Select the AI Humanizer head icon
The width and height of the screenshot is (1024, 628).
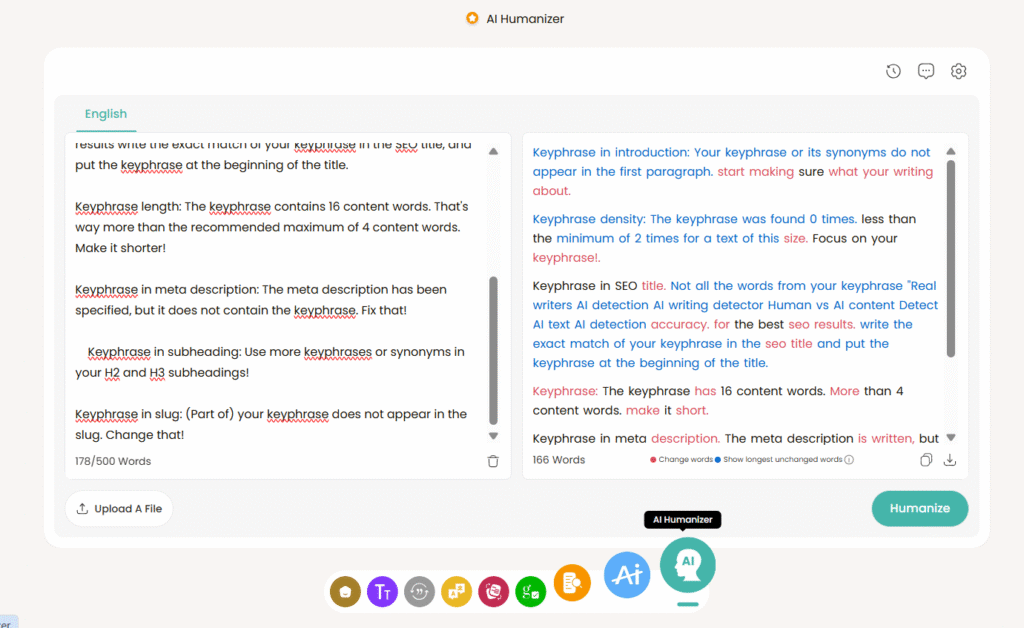click(x=687, y=564)
